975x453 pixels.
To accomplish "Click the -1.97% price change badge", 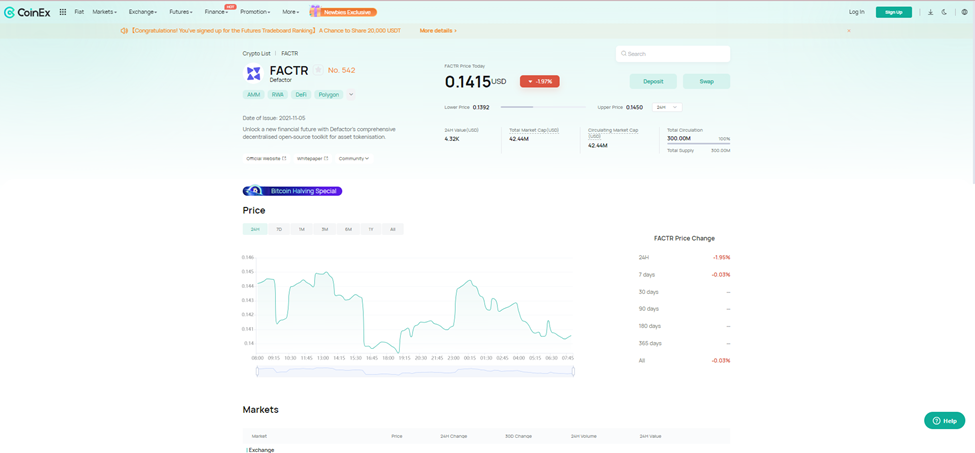I will tap(540, 81).
